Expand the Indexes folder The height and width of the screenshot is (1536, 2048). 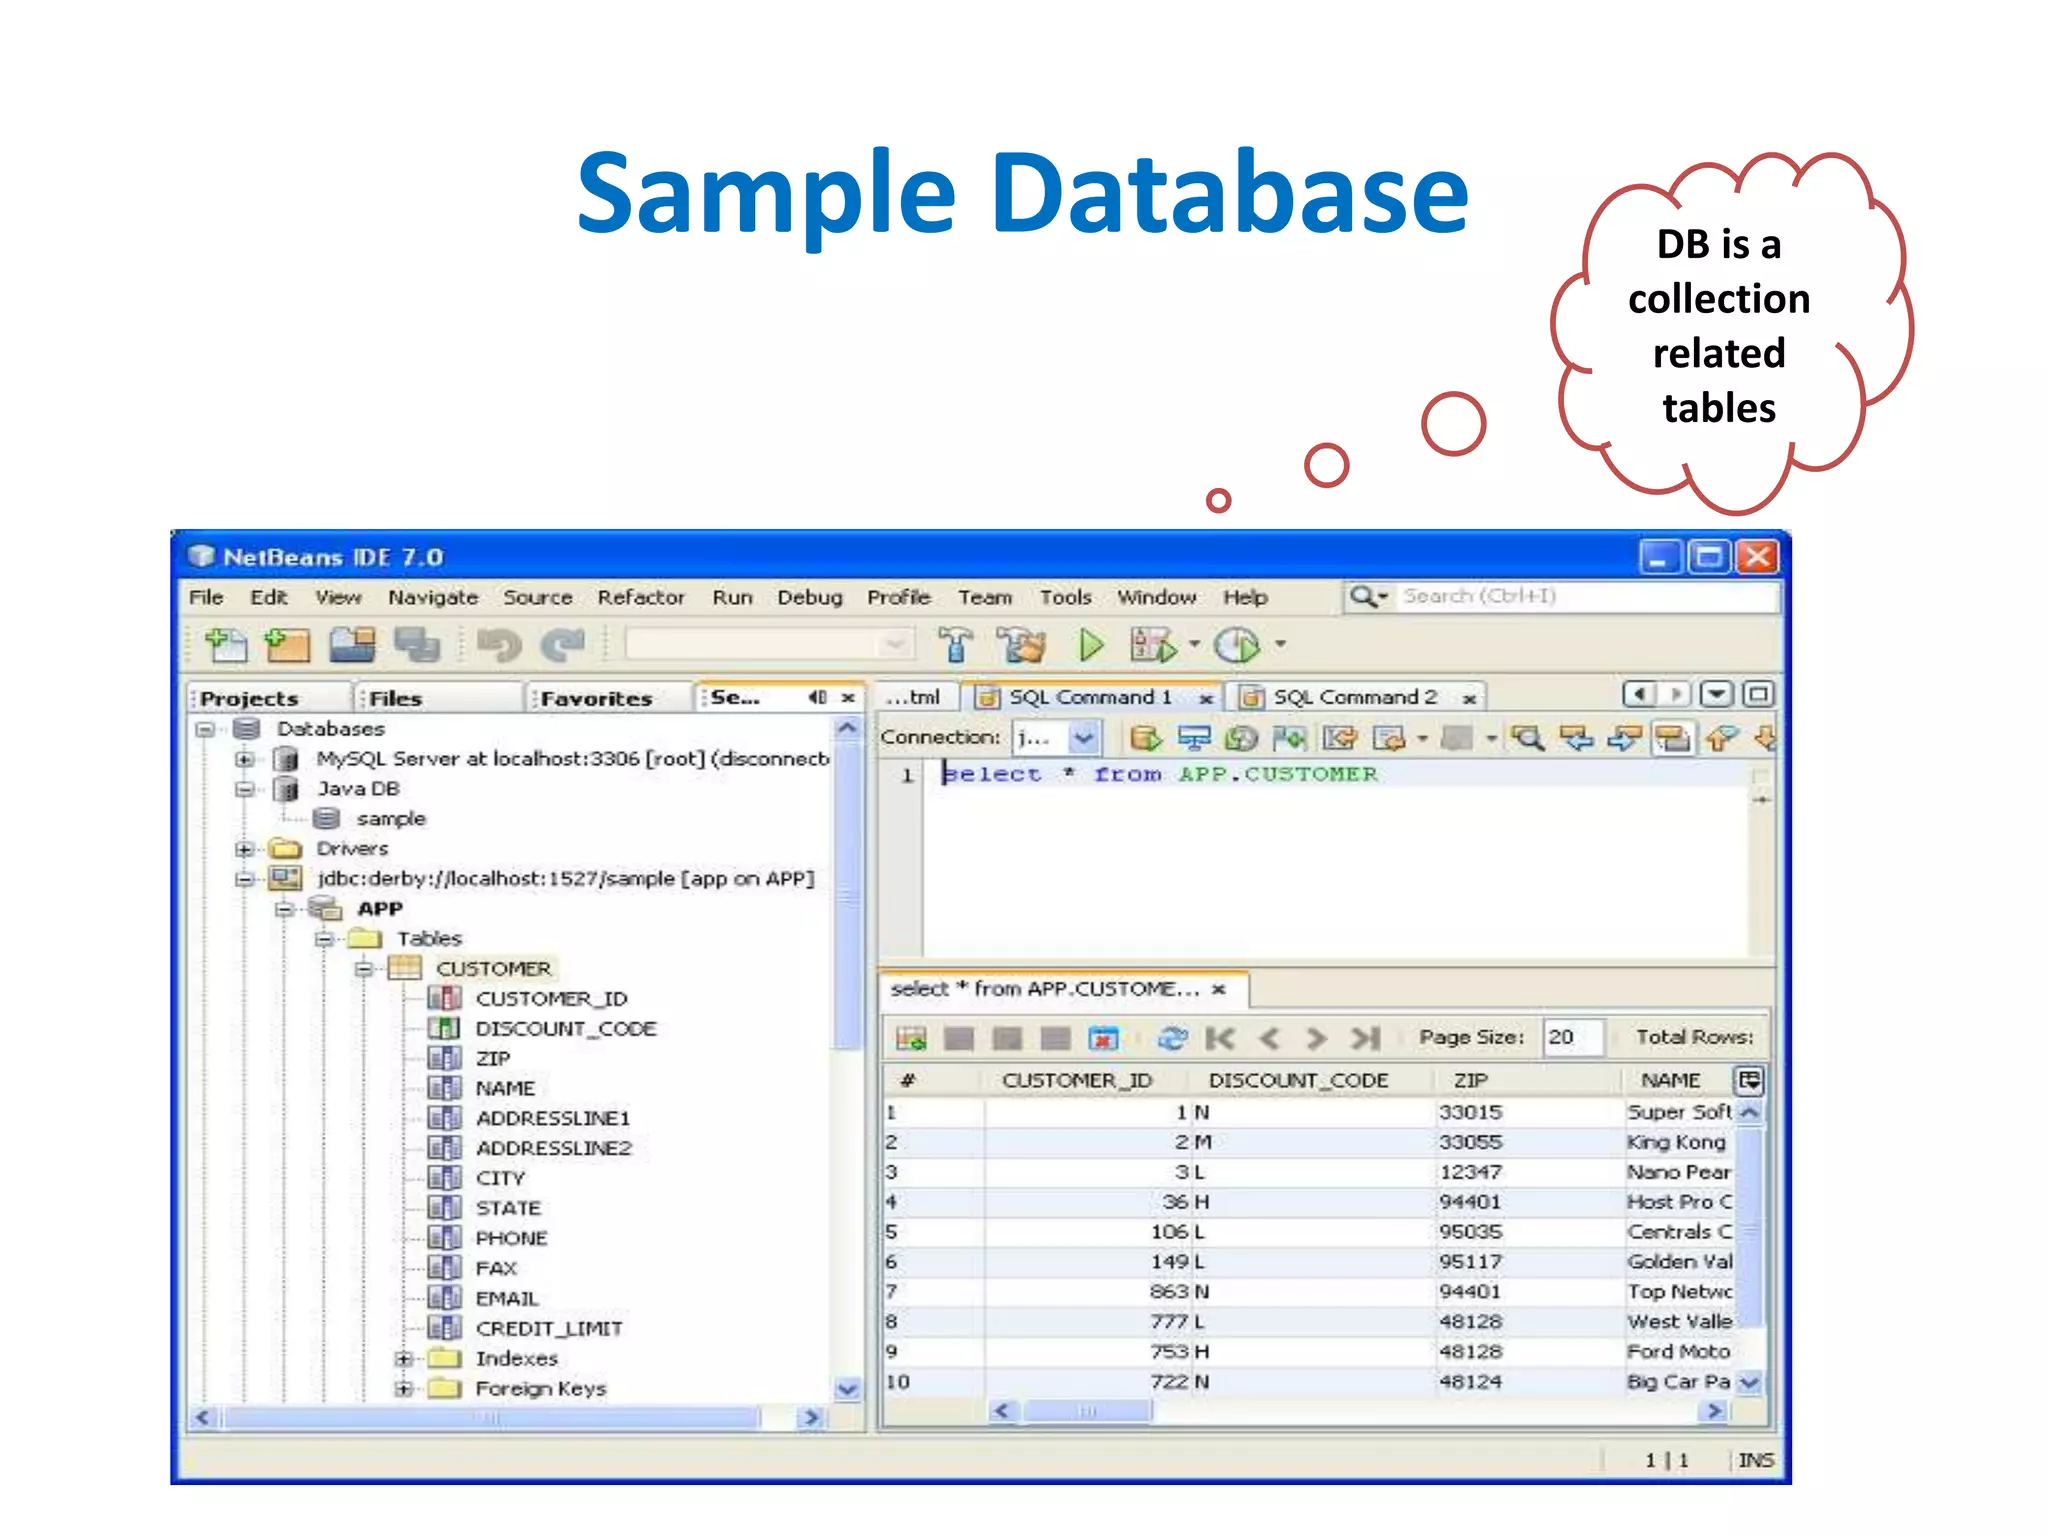tap(404, 1359)
